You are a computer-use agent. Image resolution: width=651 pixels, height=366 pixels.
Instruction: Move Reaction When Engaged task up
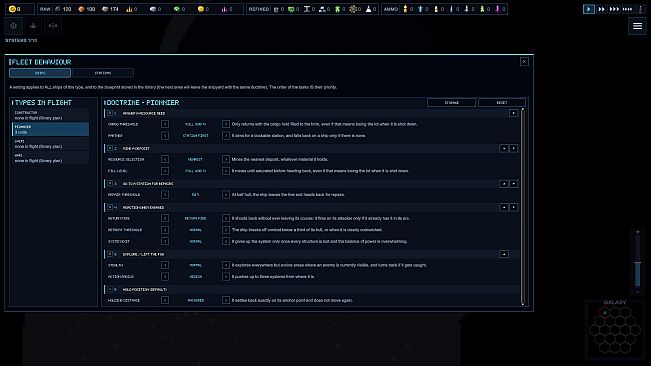(504, 207)
